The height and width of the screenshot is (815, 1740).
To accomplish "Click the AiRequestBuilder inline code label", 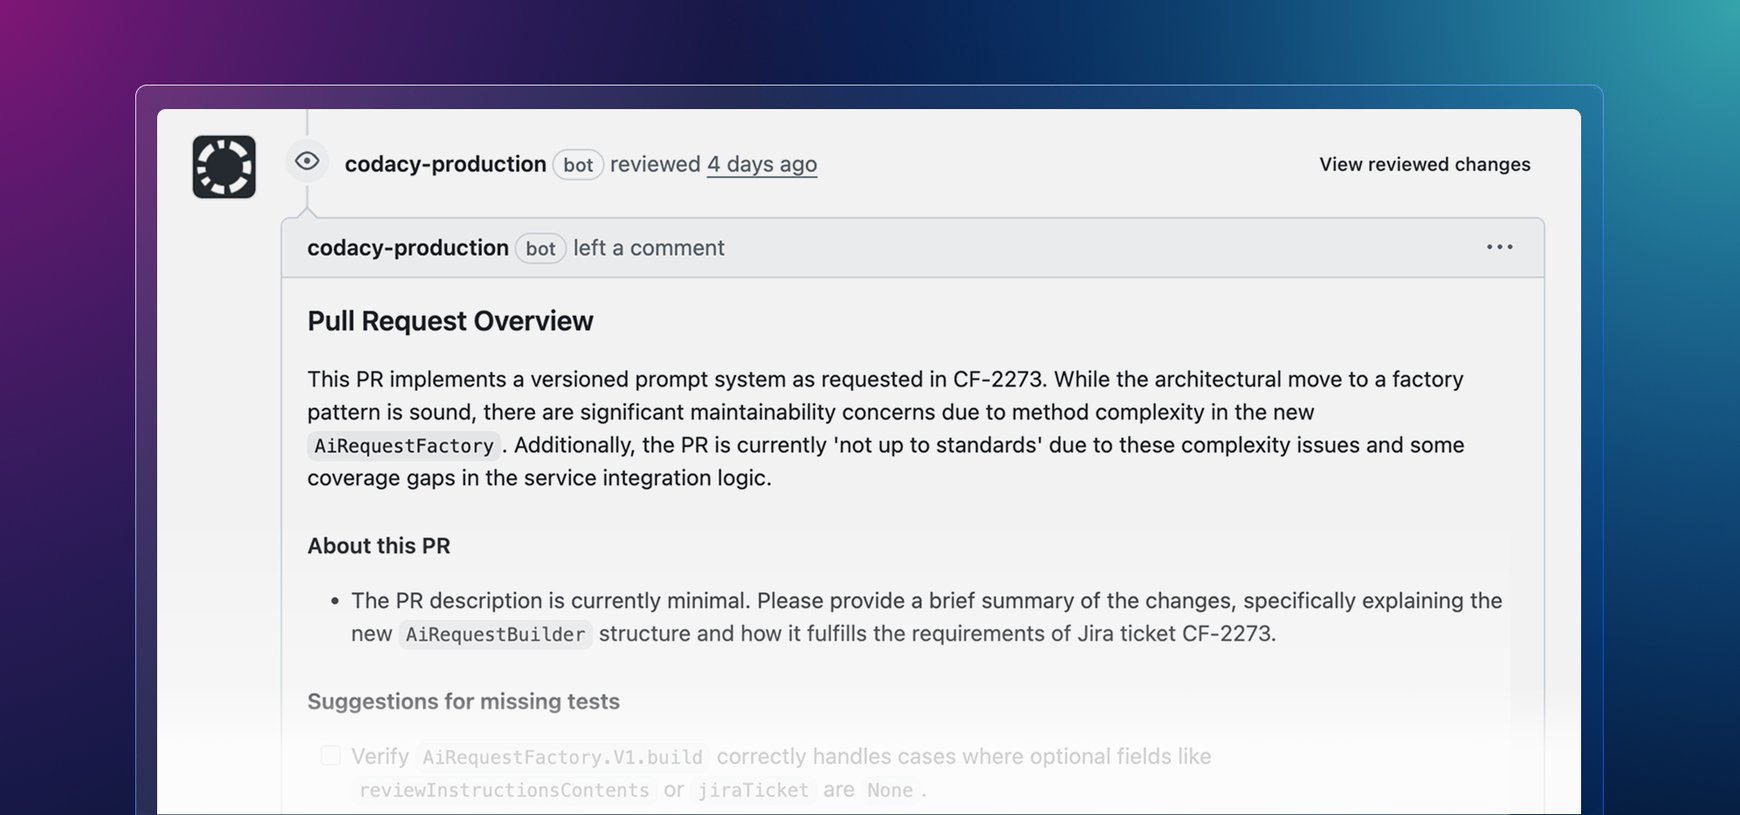I will (495, 634).
